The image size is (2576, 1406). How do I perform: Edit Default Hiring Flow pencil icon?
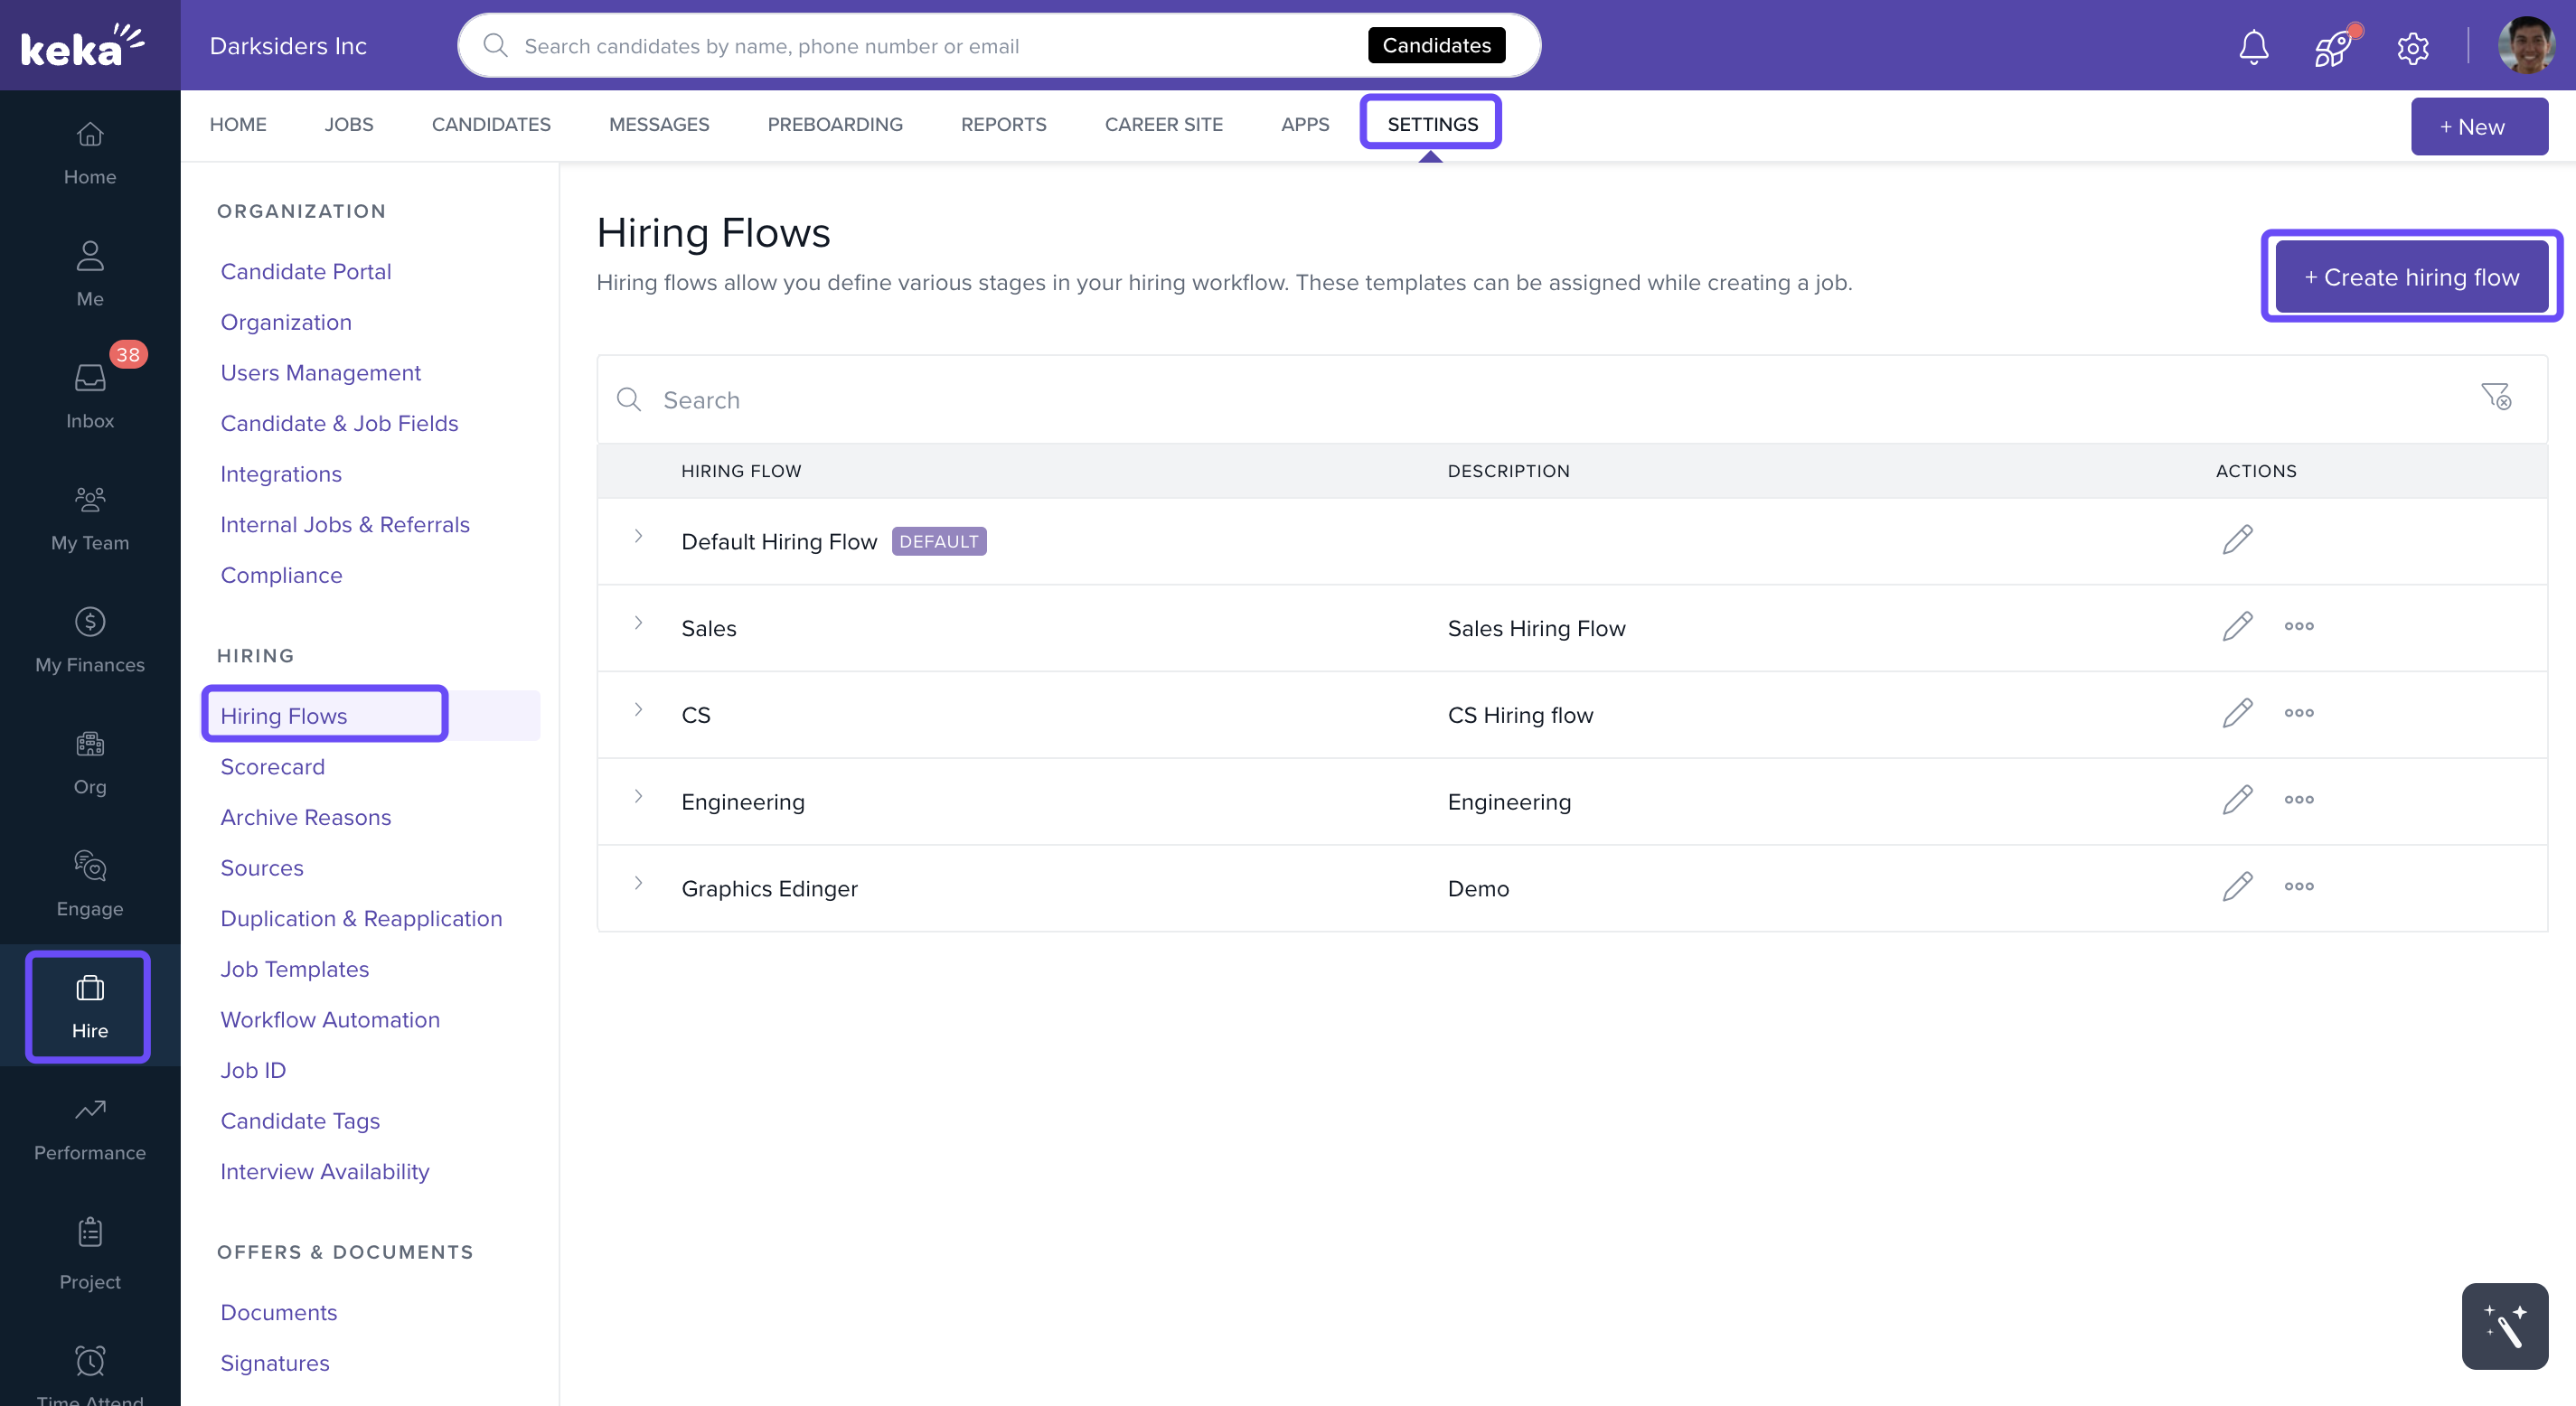point(2237,540)
